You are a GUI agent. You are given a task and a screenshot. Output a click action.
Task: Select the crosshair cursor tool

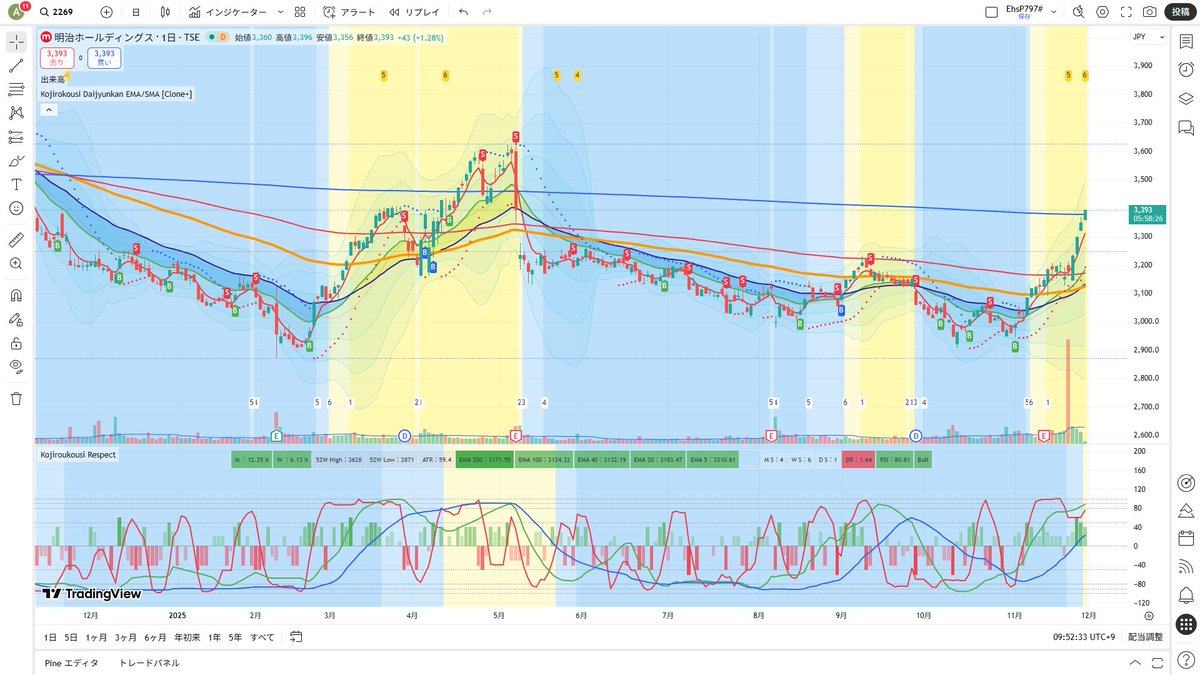pyautogui.click(x=16, y=42)
